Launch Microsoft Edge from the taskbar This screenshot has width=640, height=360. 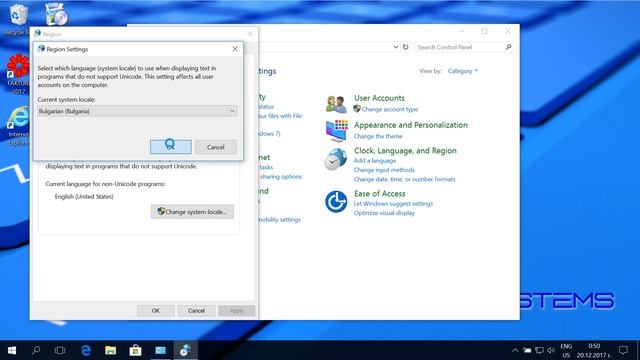click(x=86, y=350)
